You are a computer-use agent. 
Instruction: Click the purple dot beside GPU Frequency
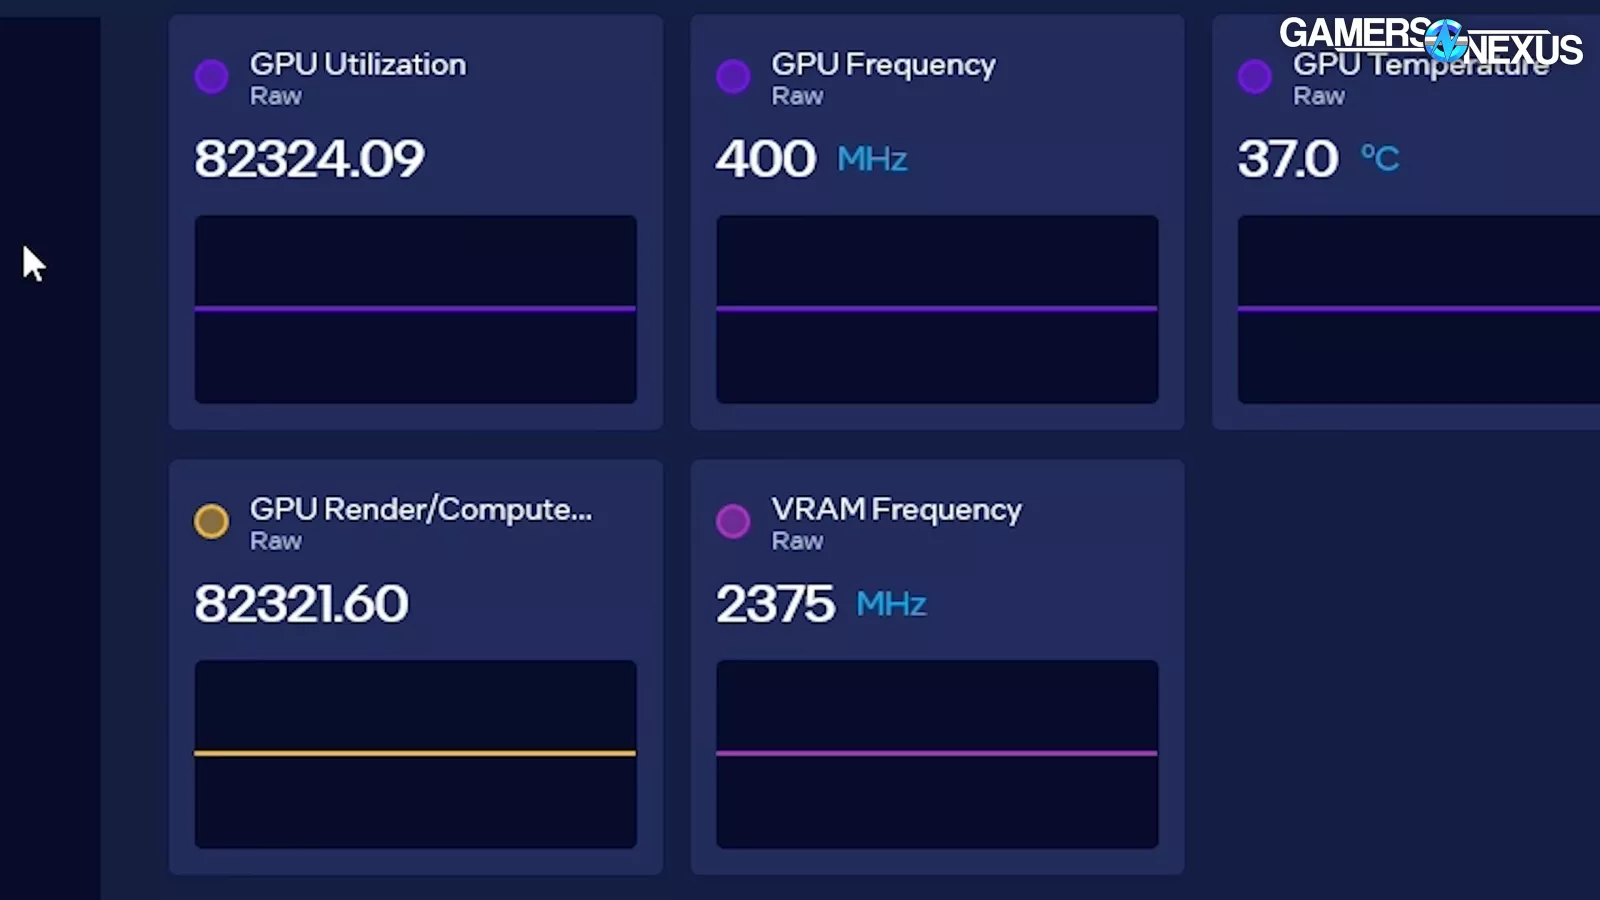click(x=733, y=76)
